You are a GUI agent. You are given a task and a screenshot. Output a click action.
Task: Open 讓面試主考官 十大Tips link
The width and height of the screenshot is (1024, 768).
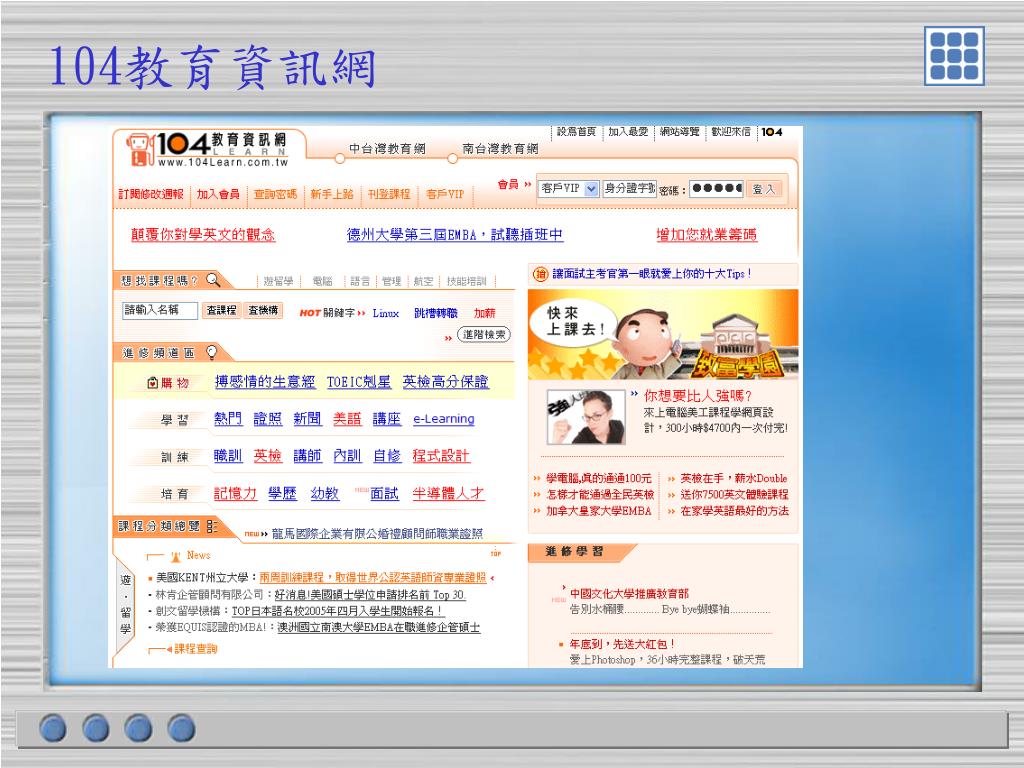(652, 274)
